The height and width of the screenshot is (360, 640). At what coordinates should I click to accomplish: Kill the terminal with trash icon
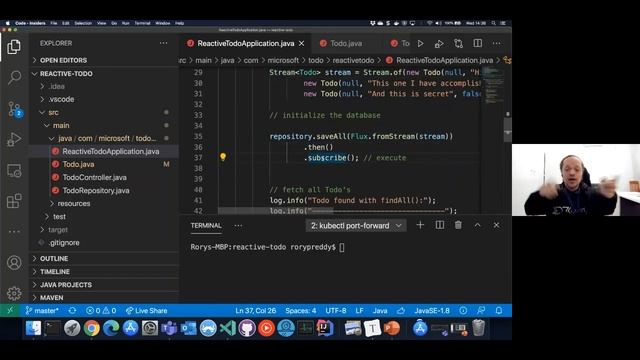(458, 225)
